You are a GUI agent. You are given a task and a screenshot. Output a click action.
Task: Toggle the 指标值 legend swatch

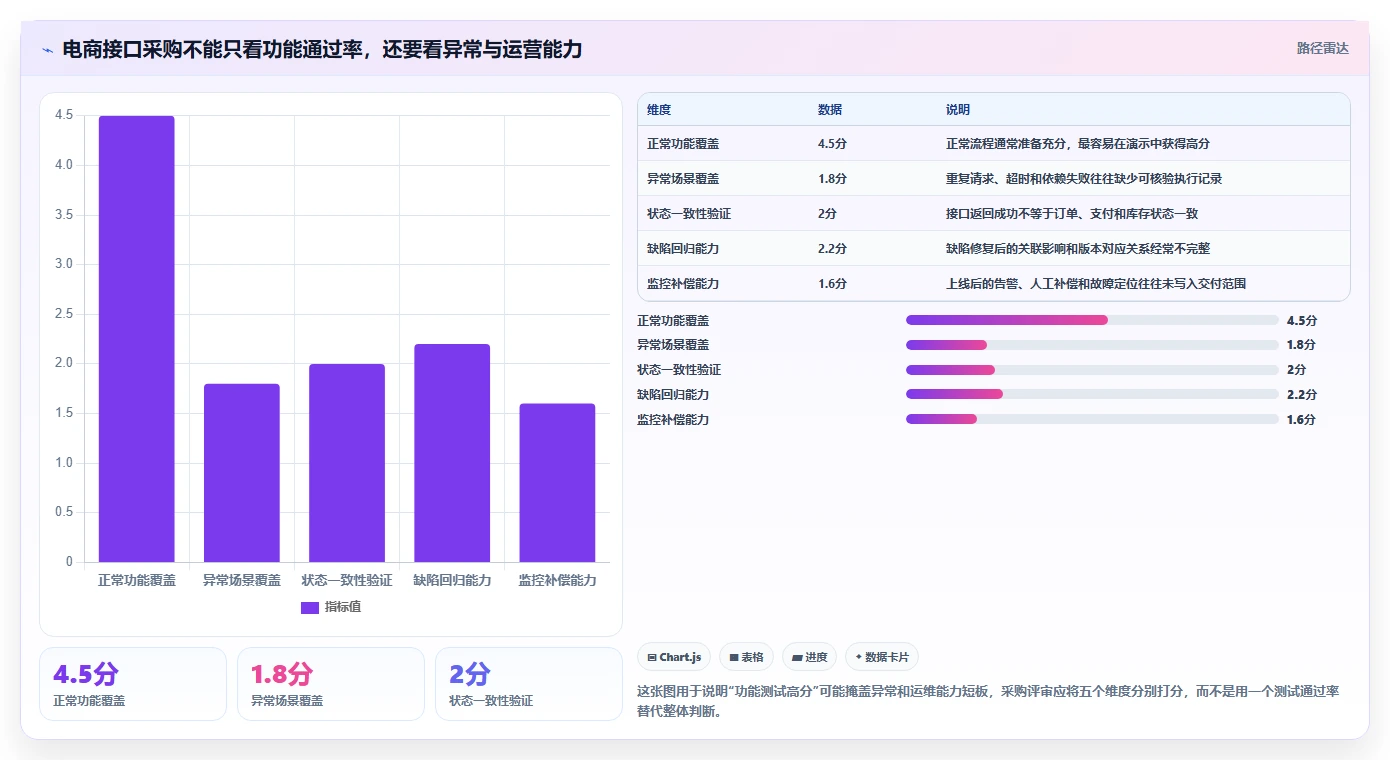pos(310,607)
